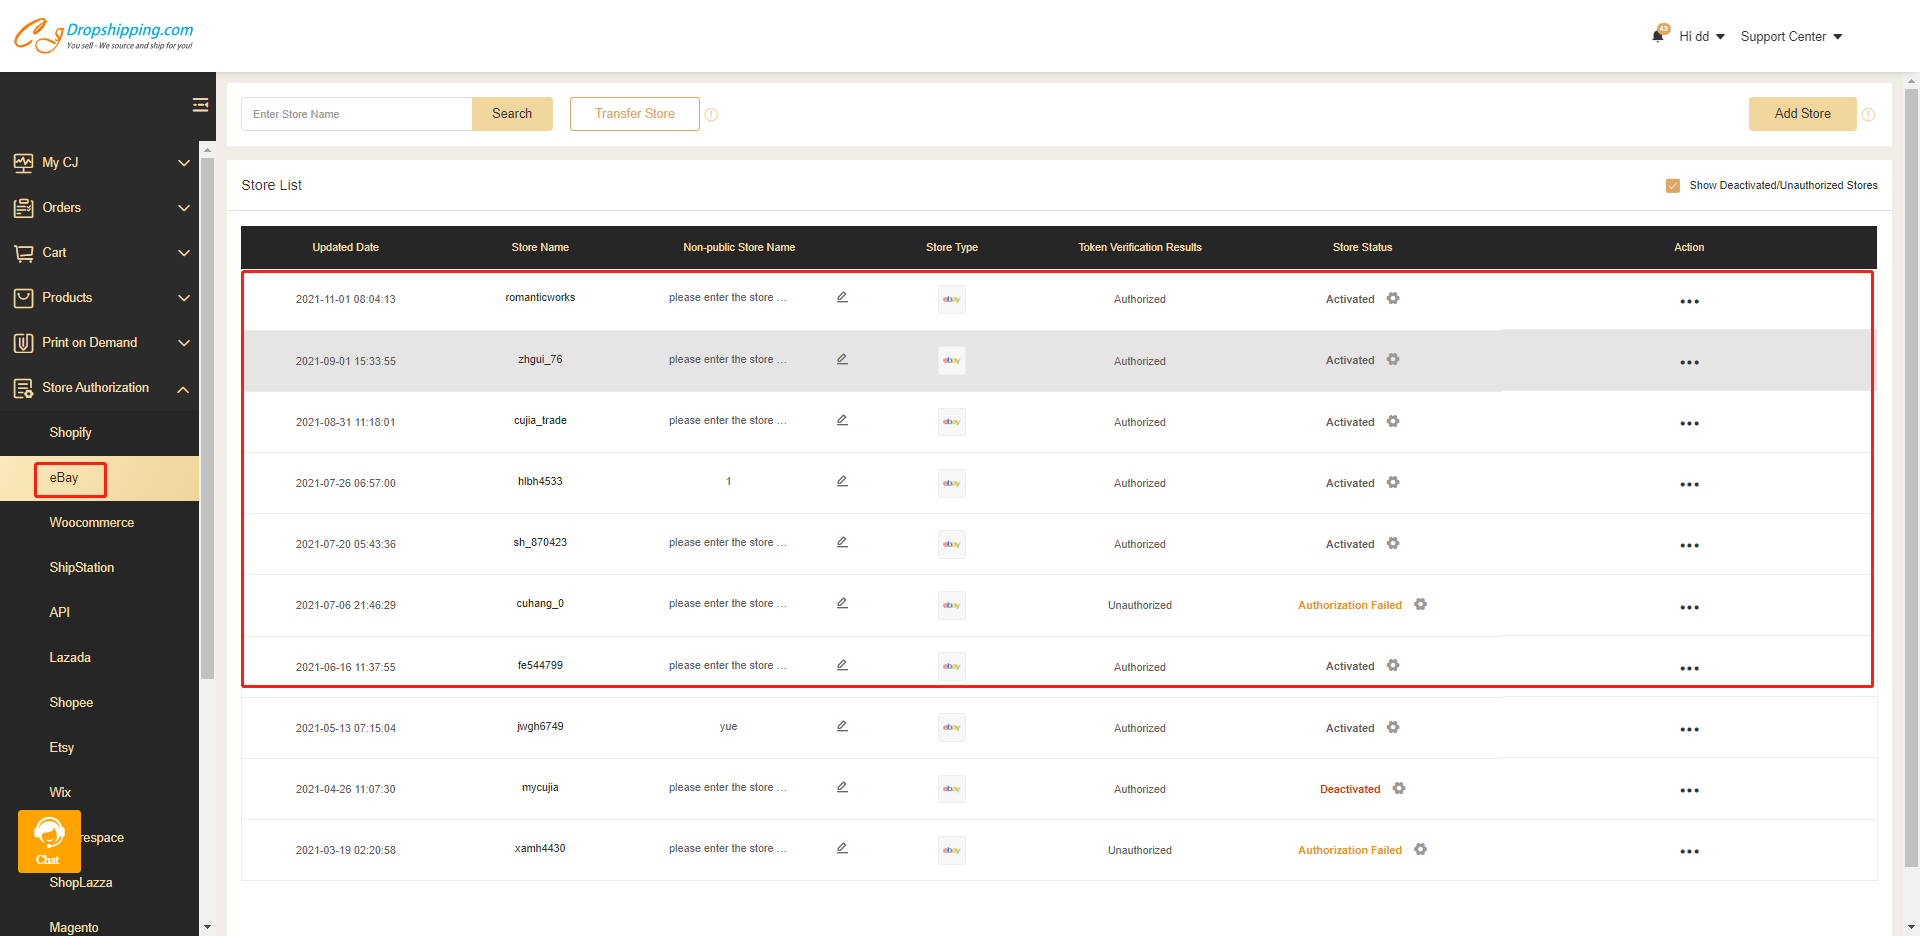The image size is (1920, 936).
Task: Click gear icon beside Deactivated mycujia status
Action: (1399, 789)
